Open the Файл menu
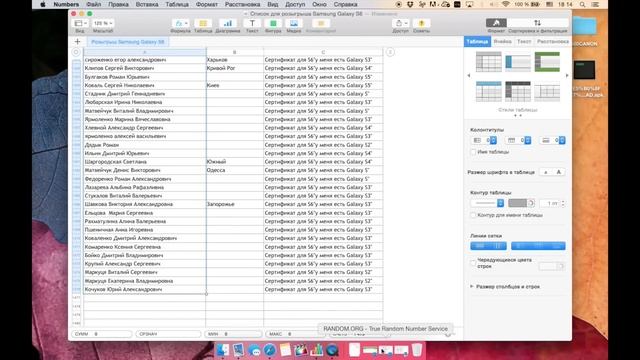Viewport: 640px width, 360px height. click(93, 4)
